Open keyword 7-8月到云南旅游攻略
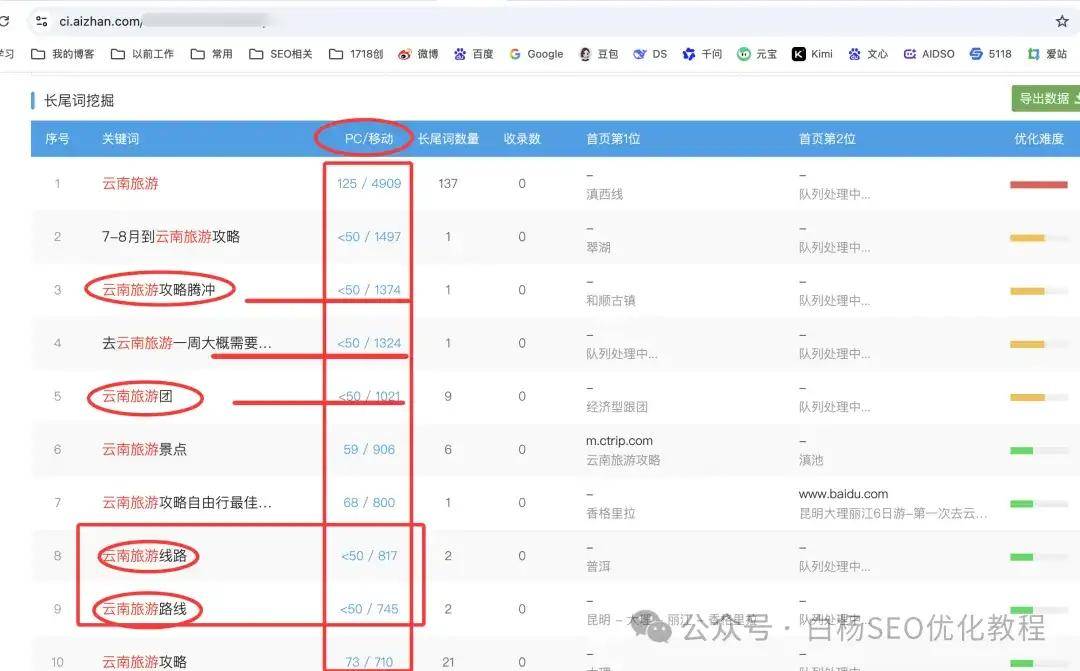Screen dimensions: 1080x671 (171, 236)
